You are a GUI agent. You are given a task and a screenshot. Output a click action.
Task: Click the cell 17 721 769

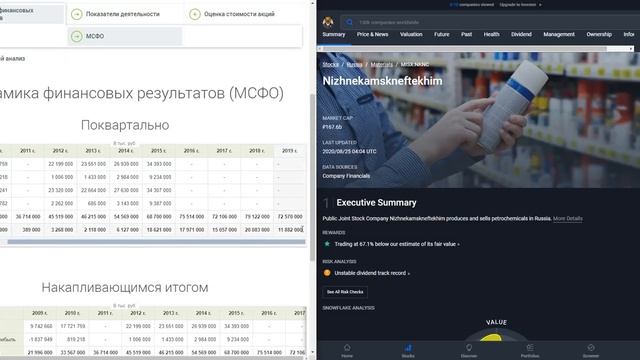pos(73,326)
